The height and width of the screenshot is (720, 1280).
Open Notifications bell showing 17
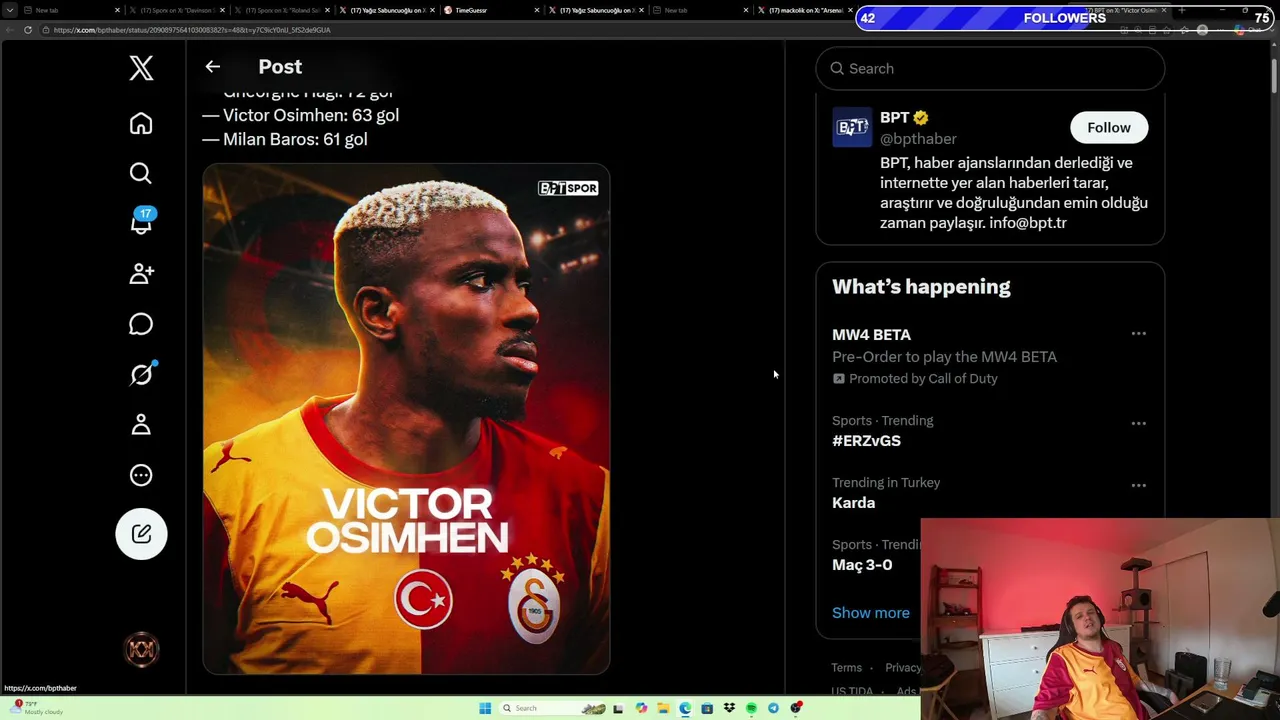point(141,222)
